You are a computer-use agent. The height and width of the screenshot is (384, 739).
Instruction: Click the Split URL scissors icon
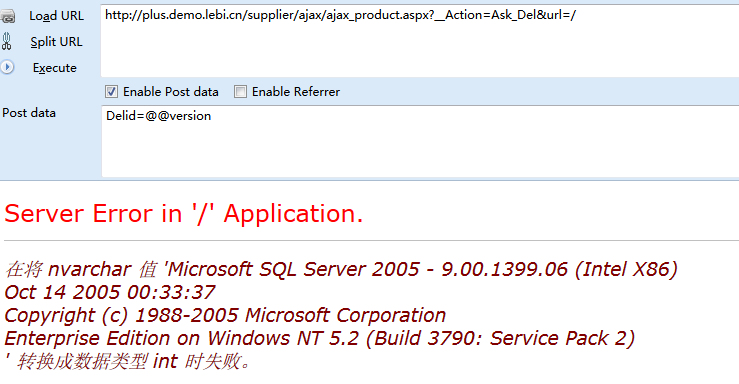[7, 41]
